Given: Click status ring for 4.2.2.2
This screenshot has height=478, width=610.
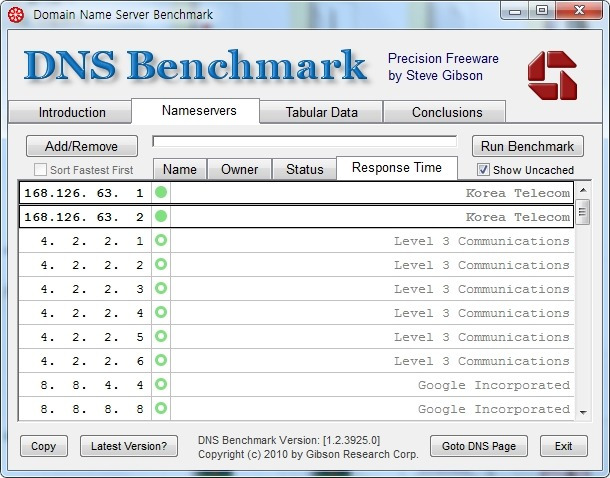Looking at the screenshot, I should pyautogui.click(x=161, y=264).
